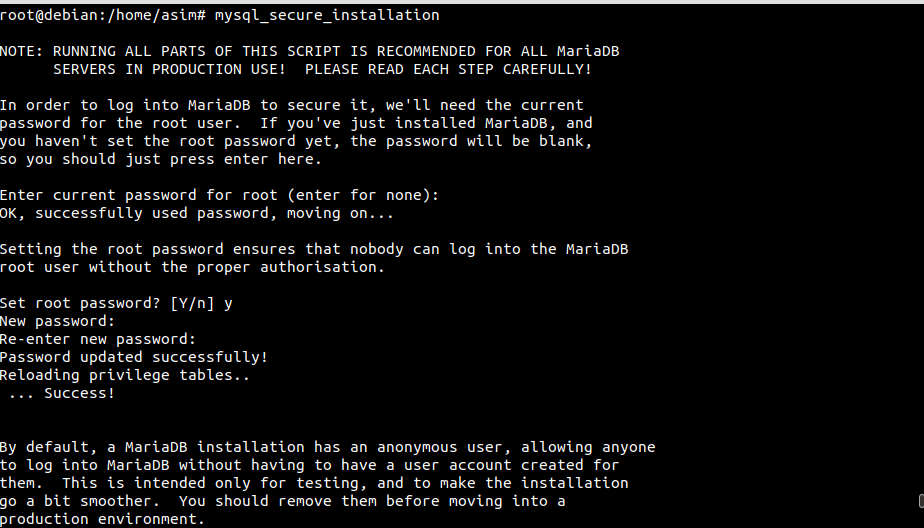Click the NOTE: RUNNING ALL PARTS line
Image resolution: width=924 pixels, height=528 pixels.
tap(316, 51)
